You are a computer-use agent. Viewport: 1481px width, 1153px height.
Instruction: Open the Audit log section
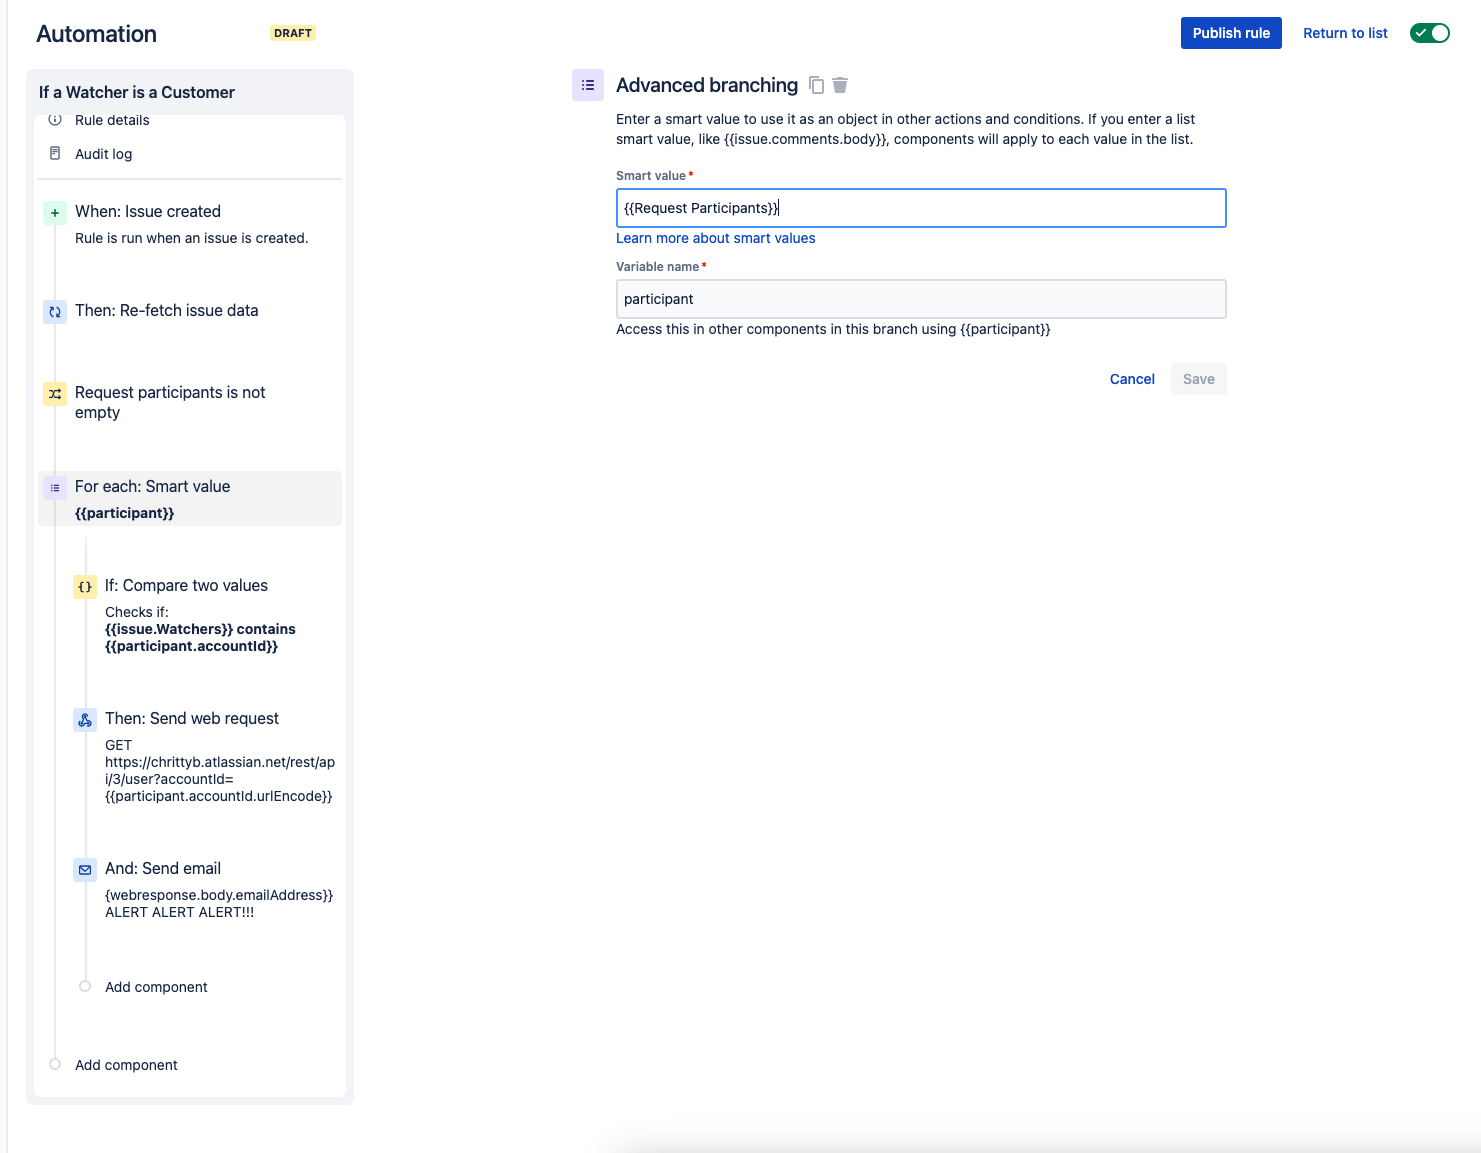coord(103,153)
